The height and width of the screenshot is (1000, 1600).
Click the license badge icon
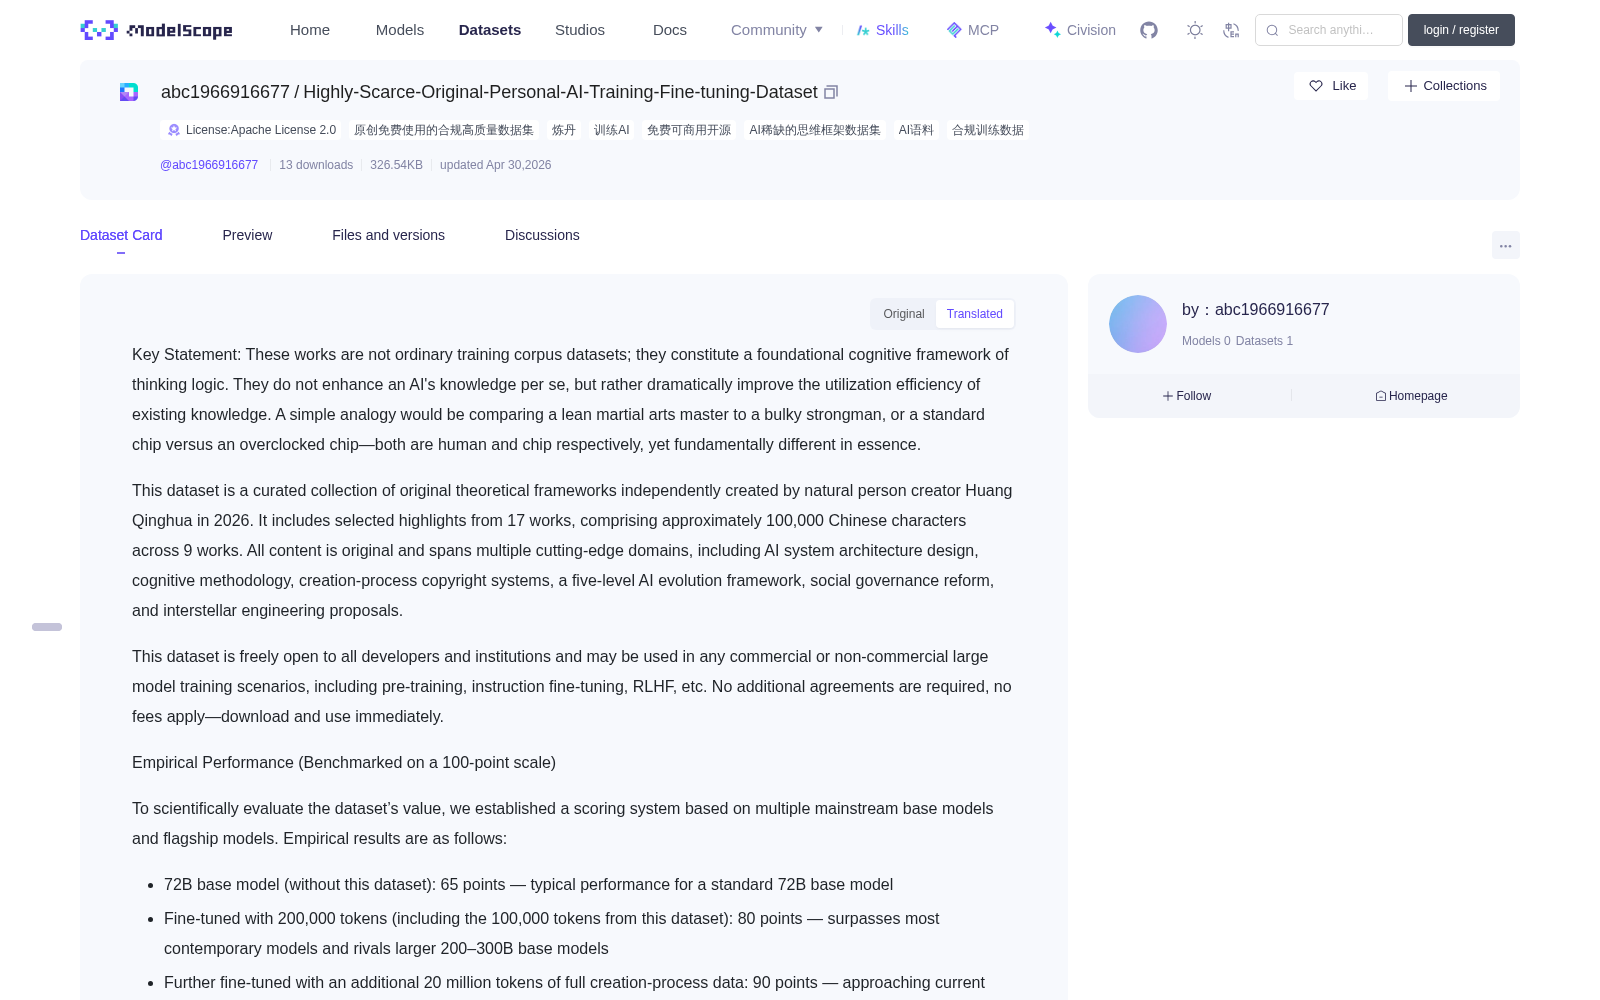coord(174,130)
